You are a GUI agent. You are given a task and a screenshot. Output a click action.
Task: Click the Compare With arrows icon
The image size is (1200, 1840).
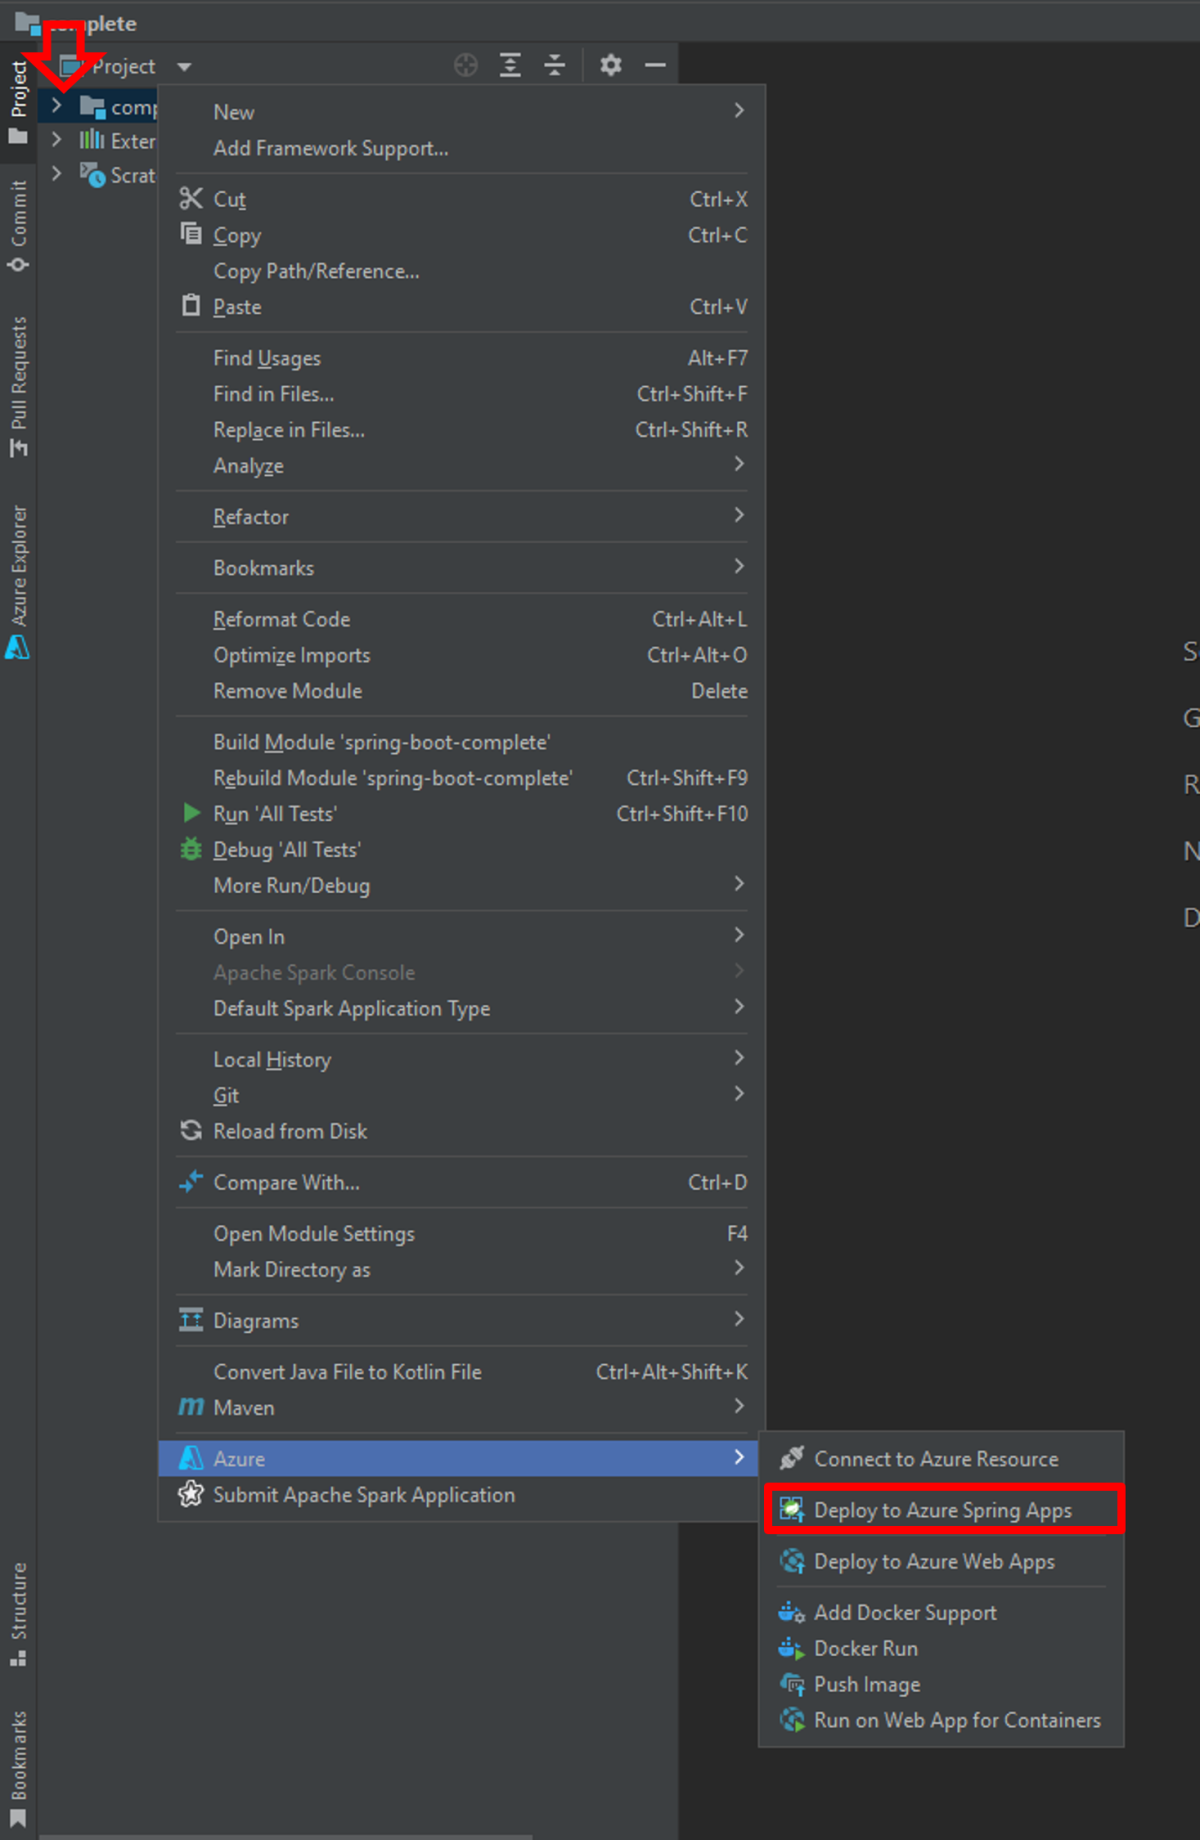191,1181
